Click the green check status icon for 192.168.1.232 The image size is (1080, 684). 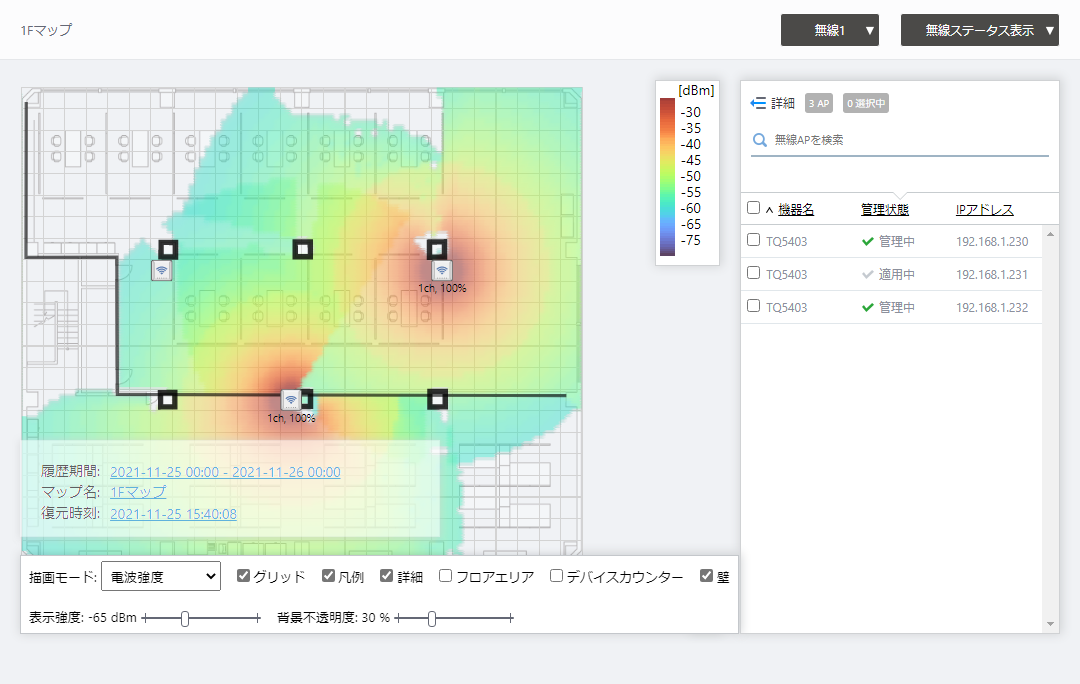(x=867, y=307)
